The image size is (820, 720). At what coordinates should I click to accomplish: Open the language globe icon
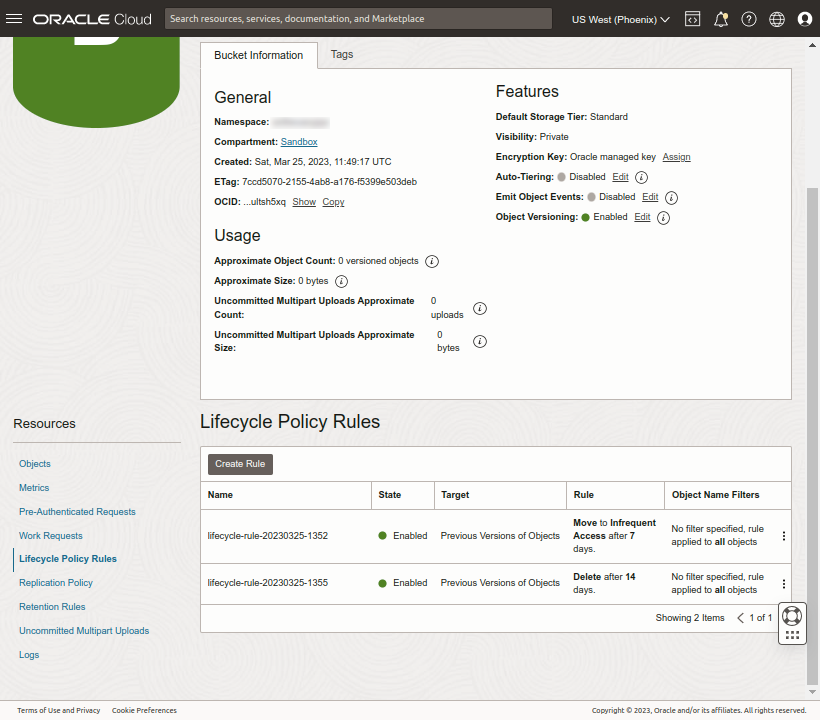[x=776, y=18]
